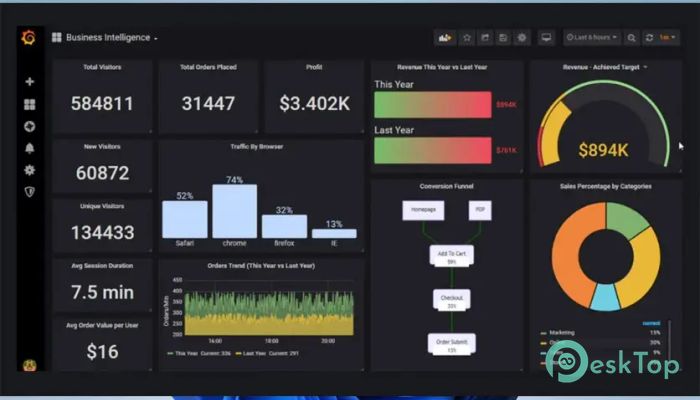Image resolution: width=700 pixels, height=400 pixels.
Task: Open the refresh interval dropdown
Action: tap(668, 38)
